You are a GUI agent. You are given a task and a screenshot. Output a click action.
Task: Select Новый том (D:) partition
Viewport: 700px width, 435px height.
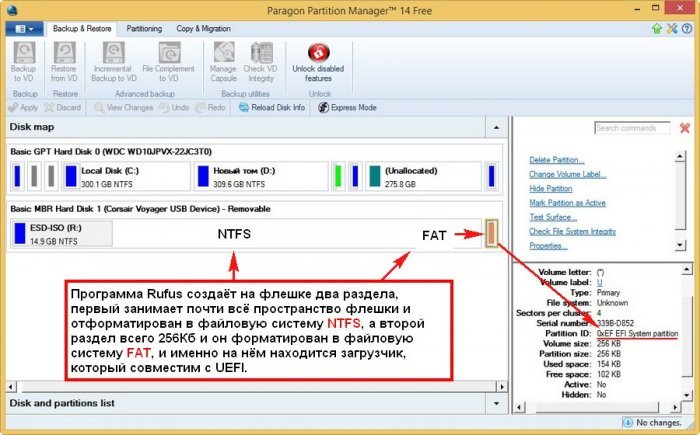[261, 176]
